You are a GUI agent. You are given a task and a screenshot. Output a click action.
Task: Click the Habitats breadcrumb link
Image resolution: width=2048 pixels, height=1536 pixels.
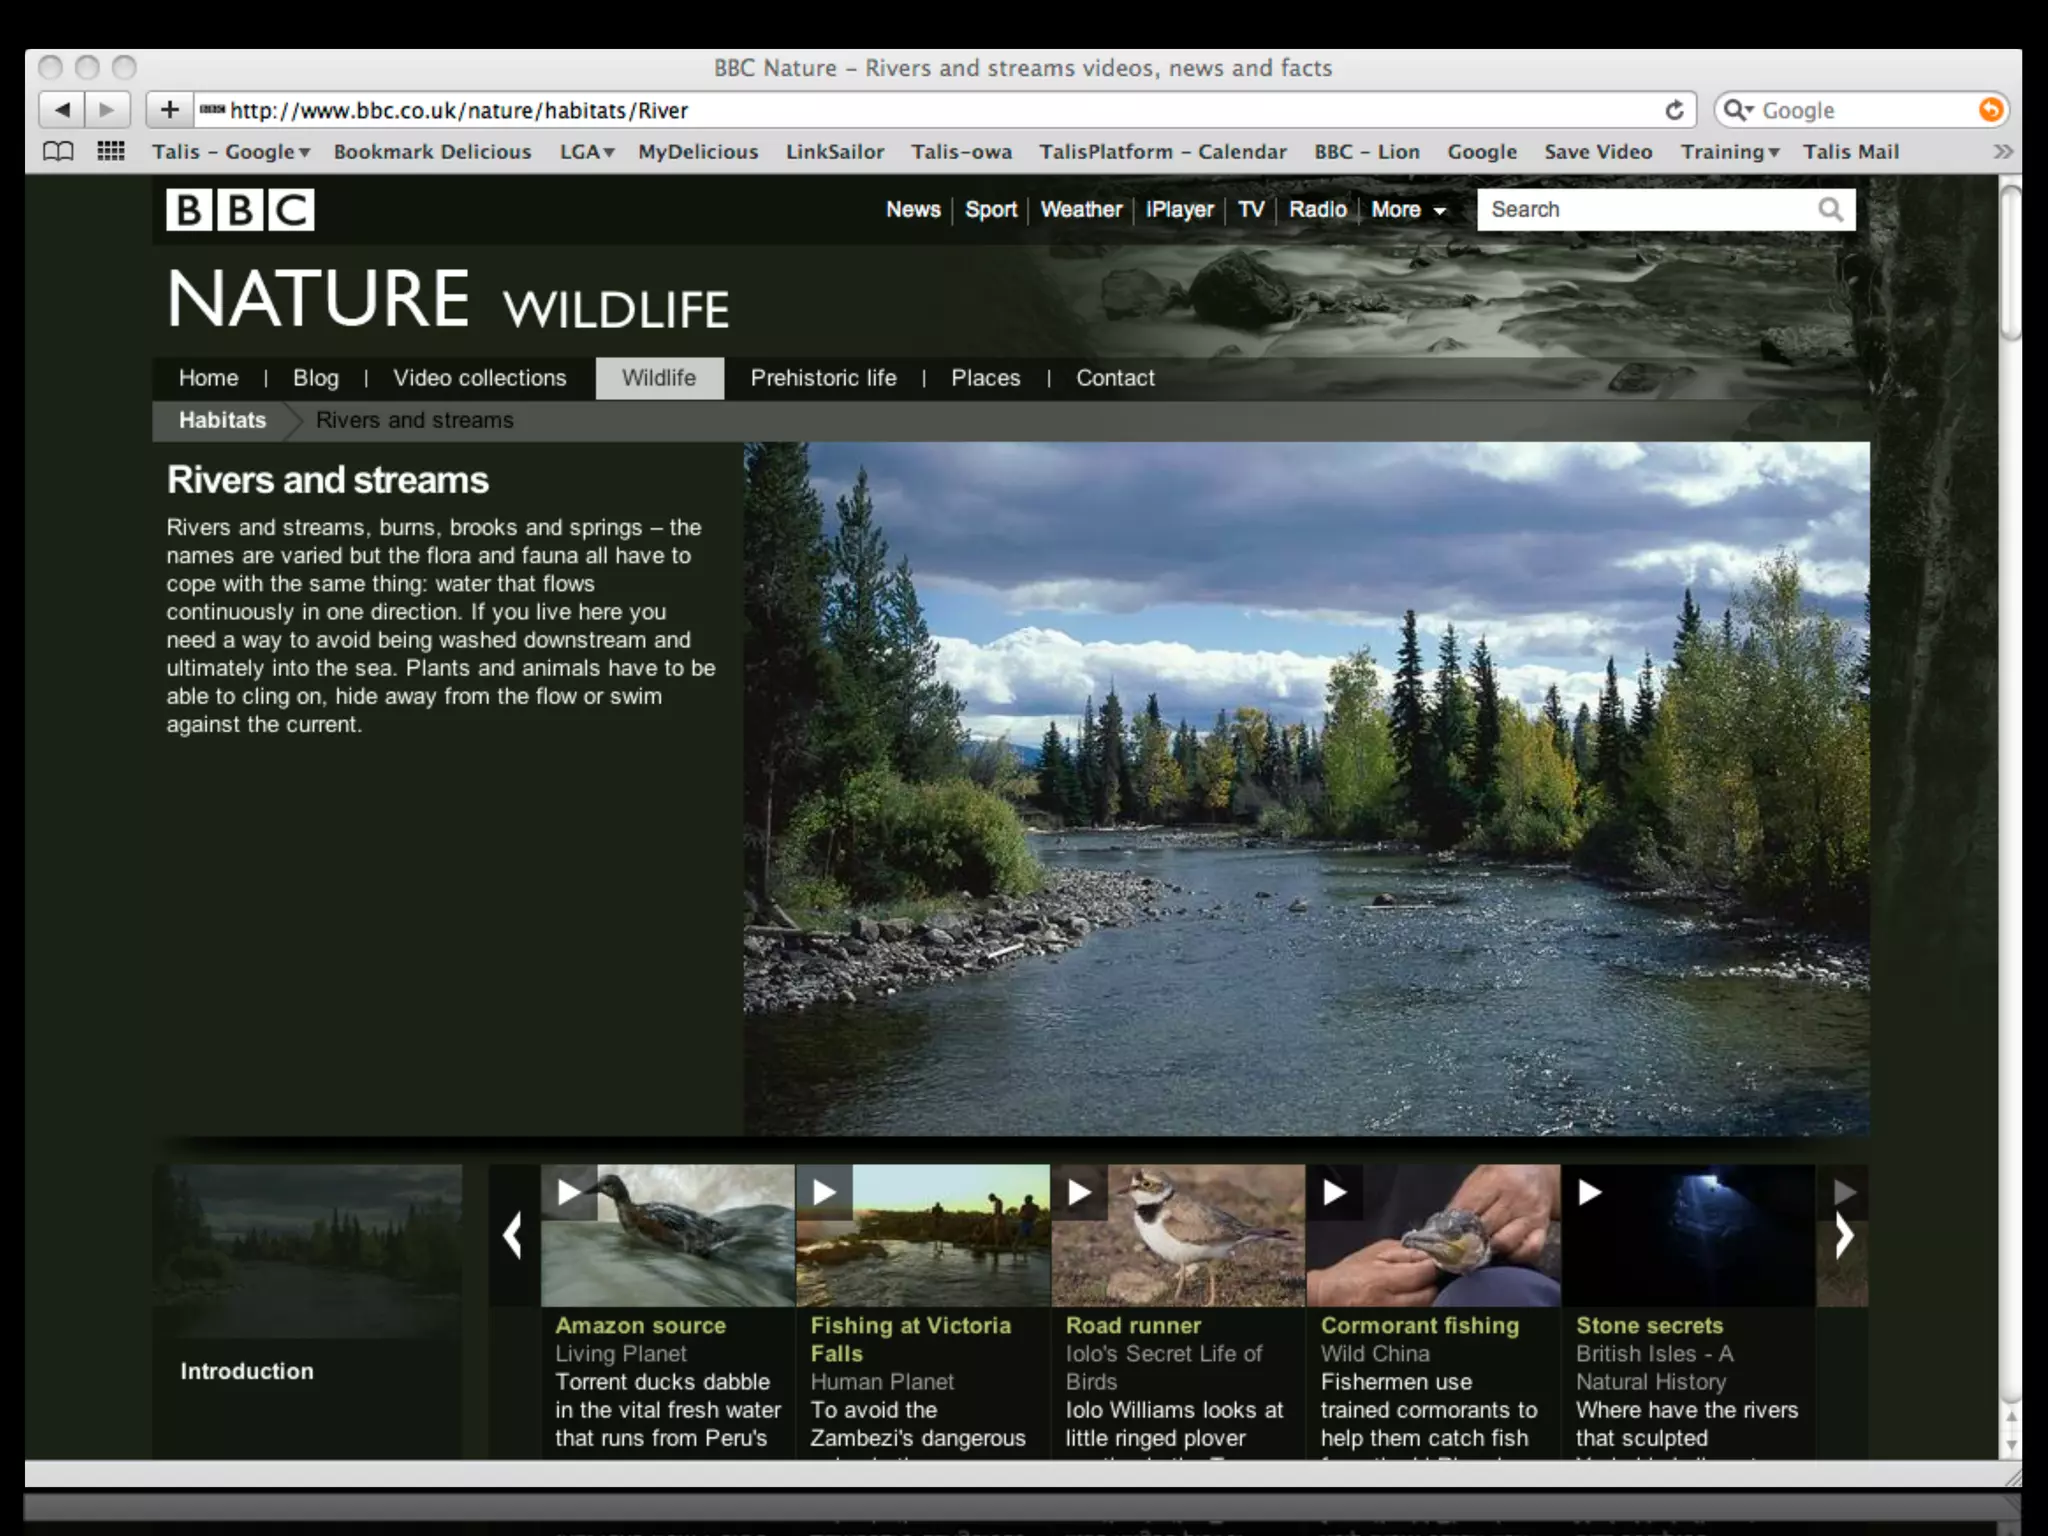pos(222,420)
